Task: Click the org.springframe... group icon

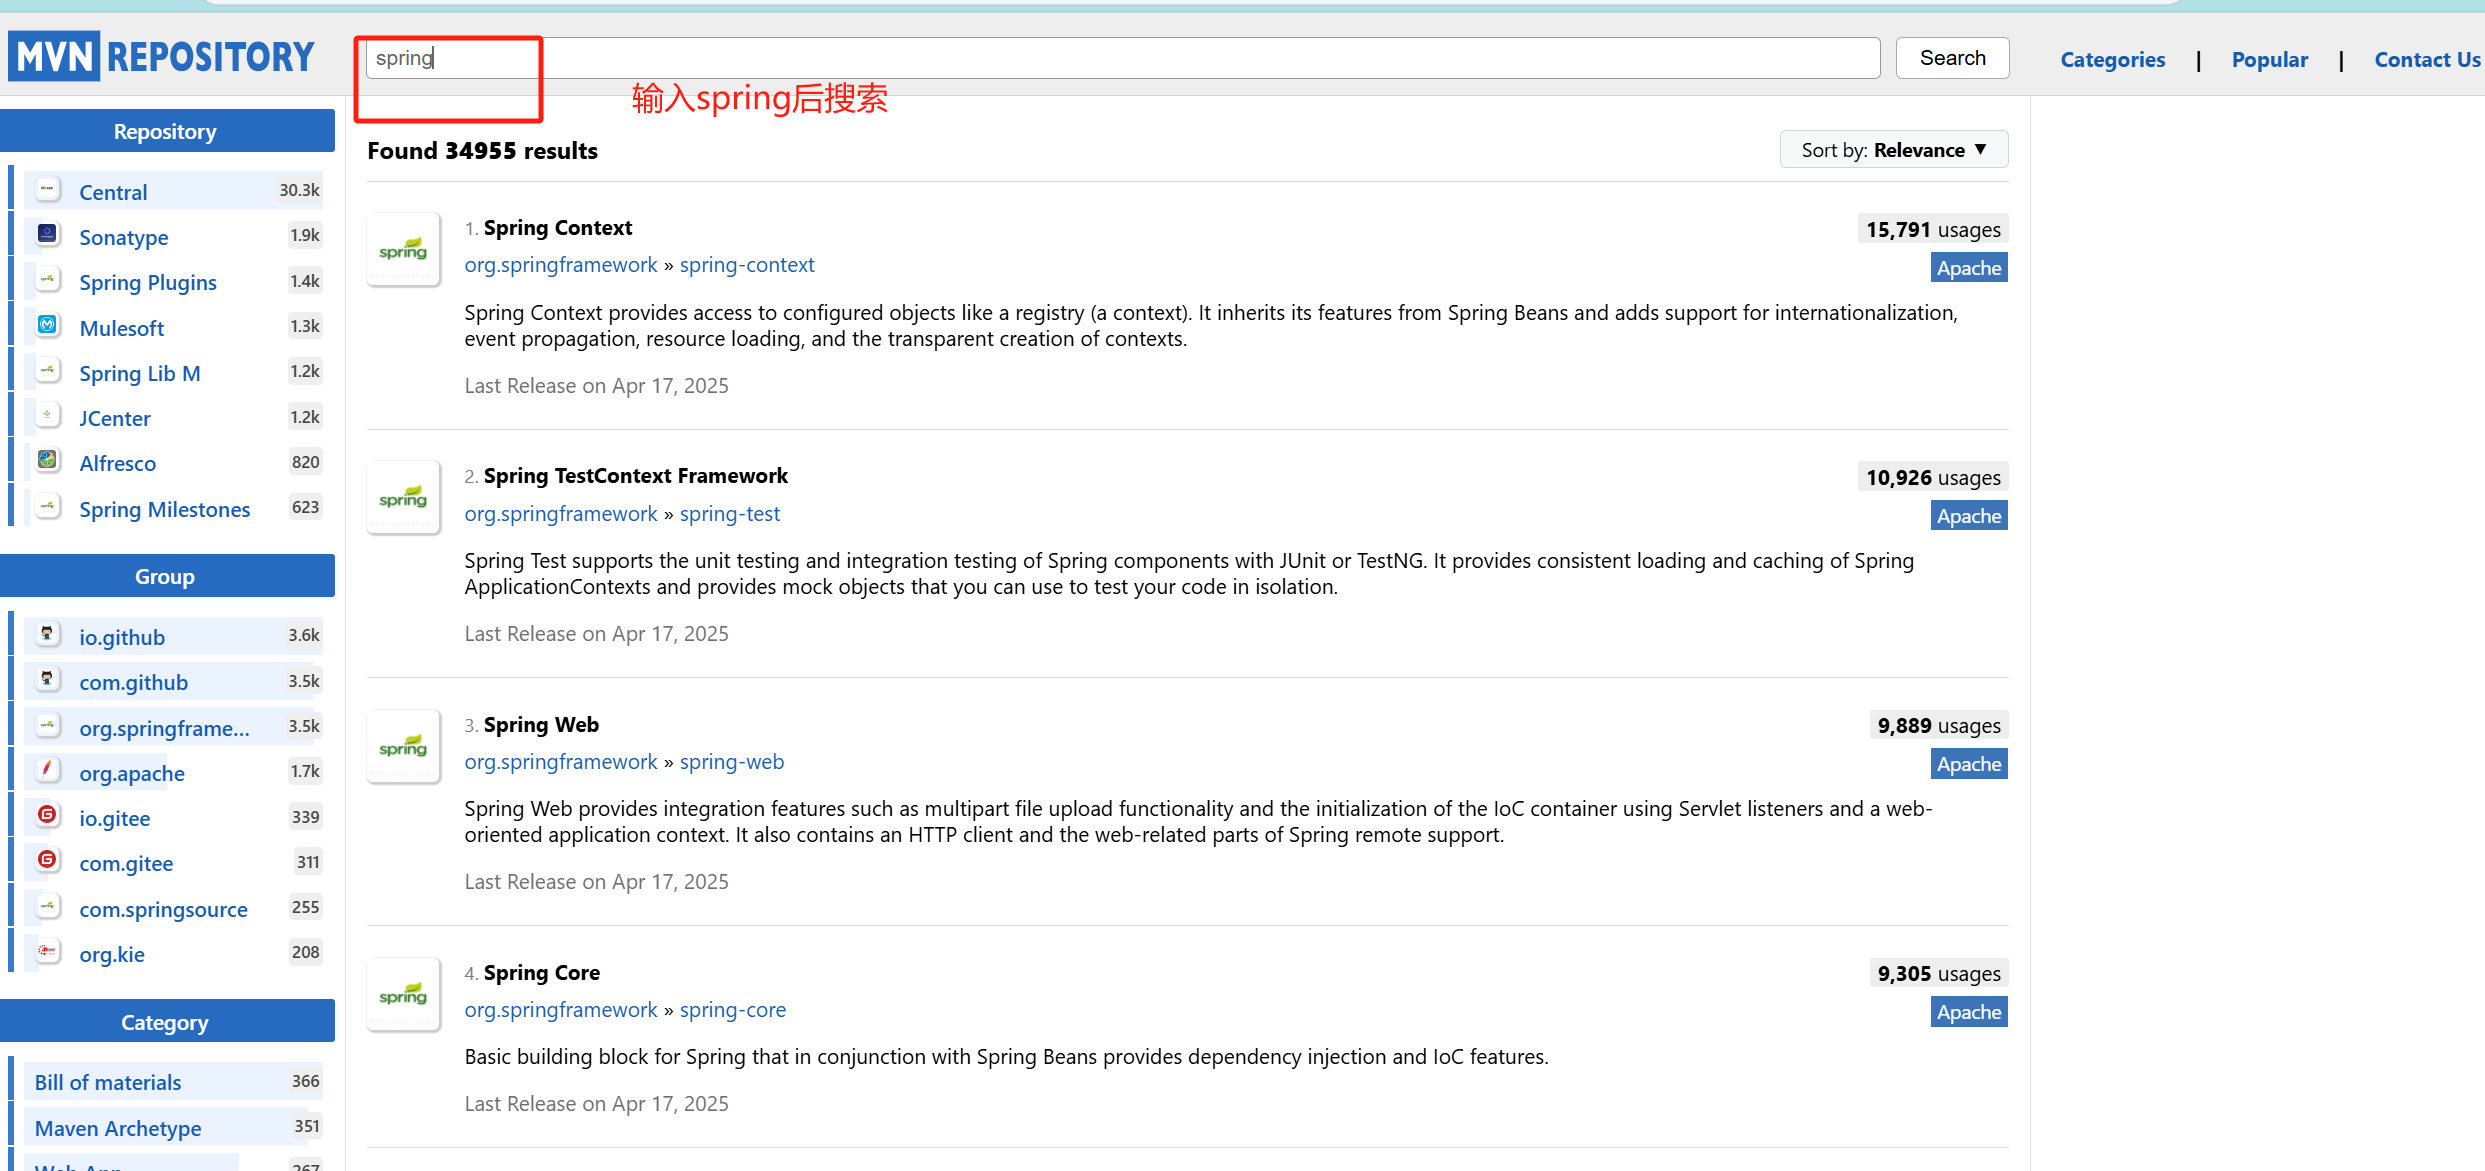Action: pos(47,726)
